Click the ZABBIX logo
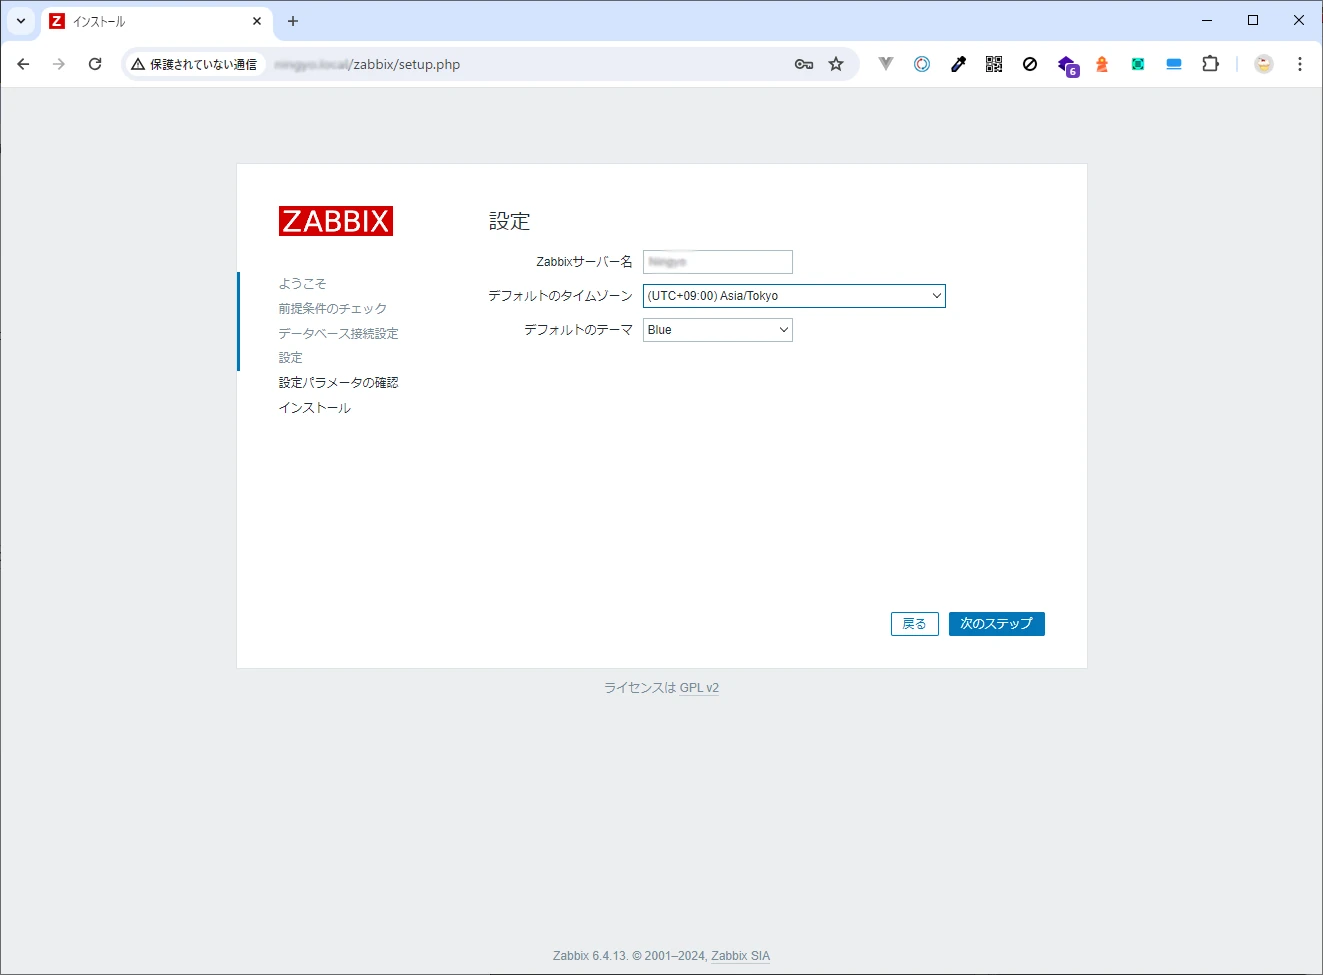This screenshot has width=1323, height=975. pos(336,221)
